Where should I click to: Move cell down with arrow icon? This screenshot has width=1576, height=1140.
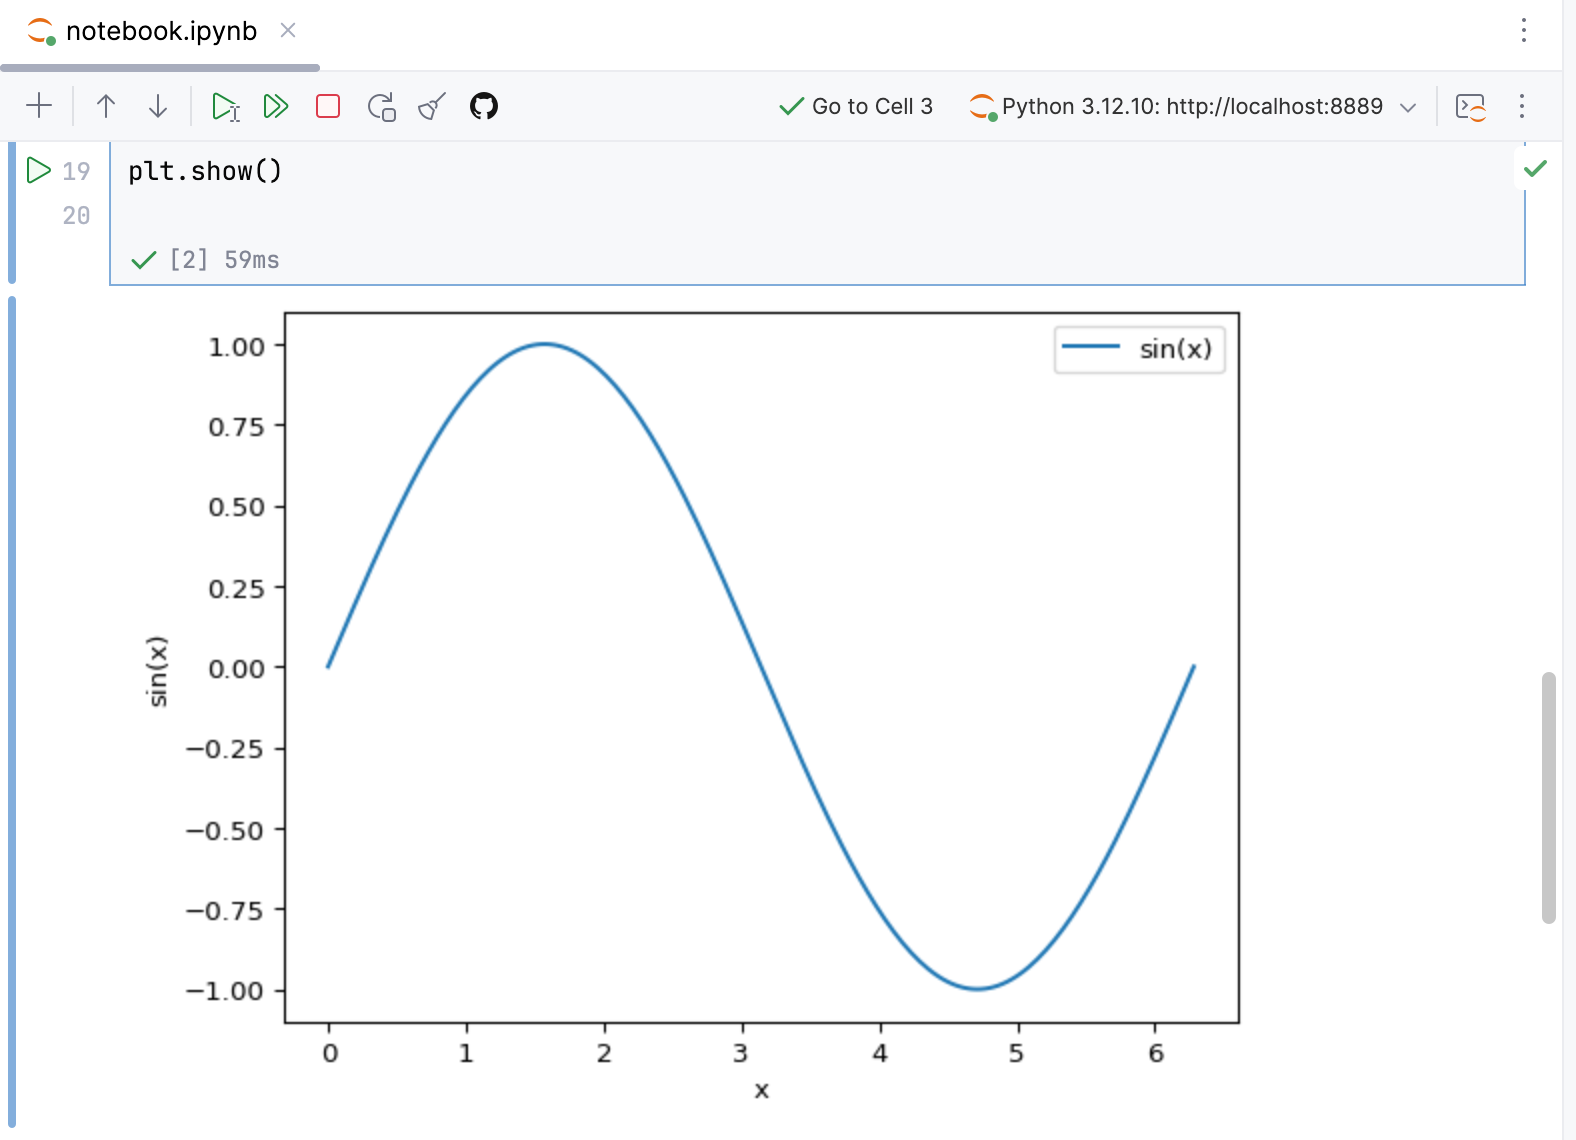pyautogui.click(x=158, y=106)
